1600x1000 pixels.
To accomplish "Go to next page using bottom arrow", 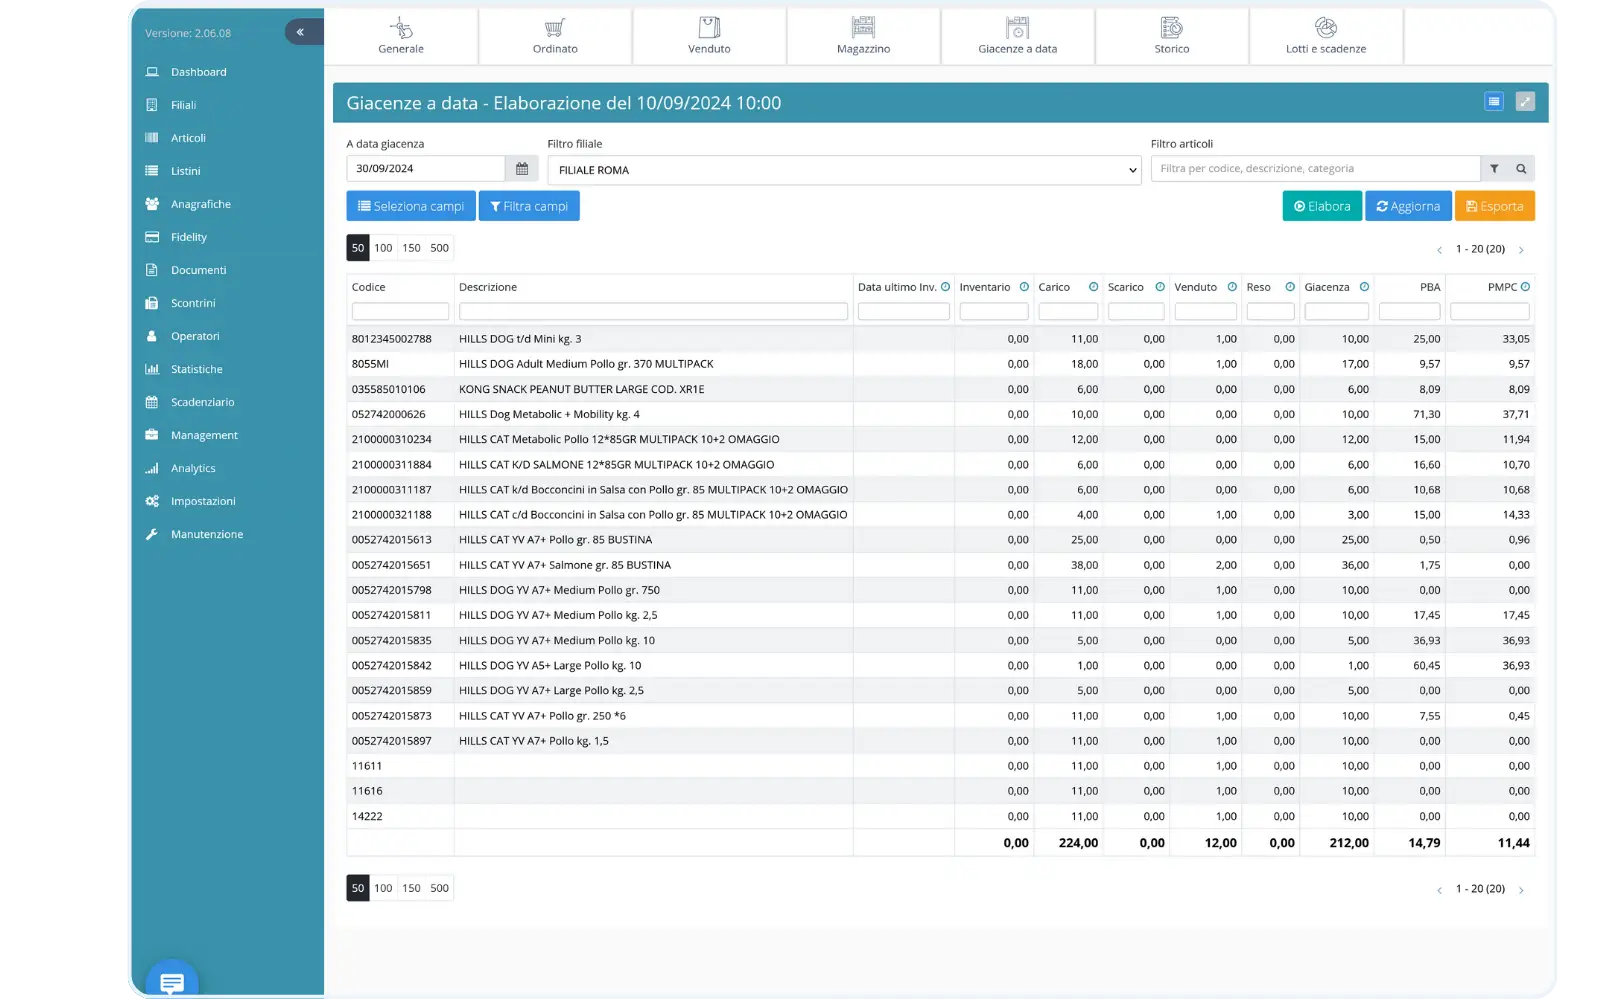I will (x=1521, y=890).
